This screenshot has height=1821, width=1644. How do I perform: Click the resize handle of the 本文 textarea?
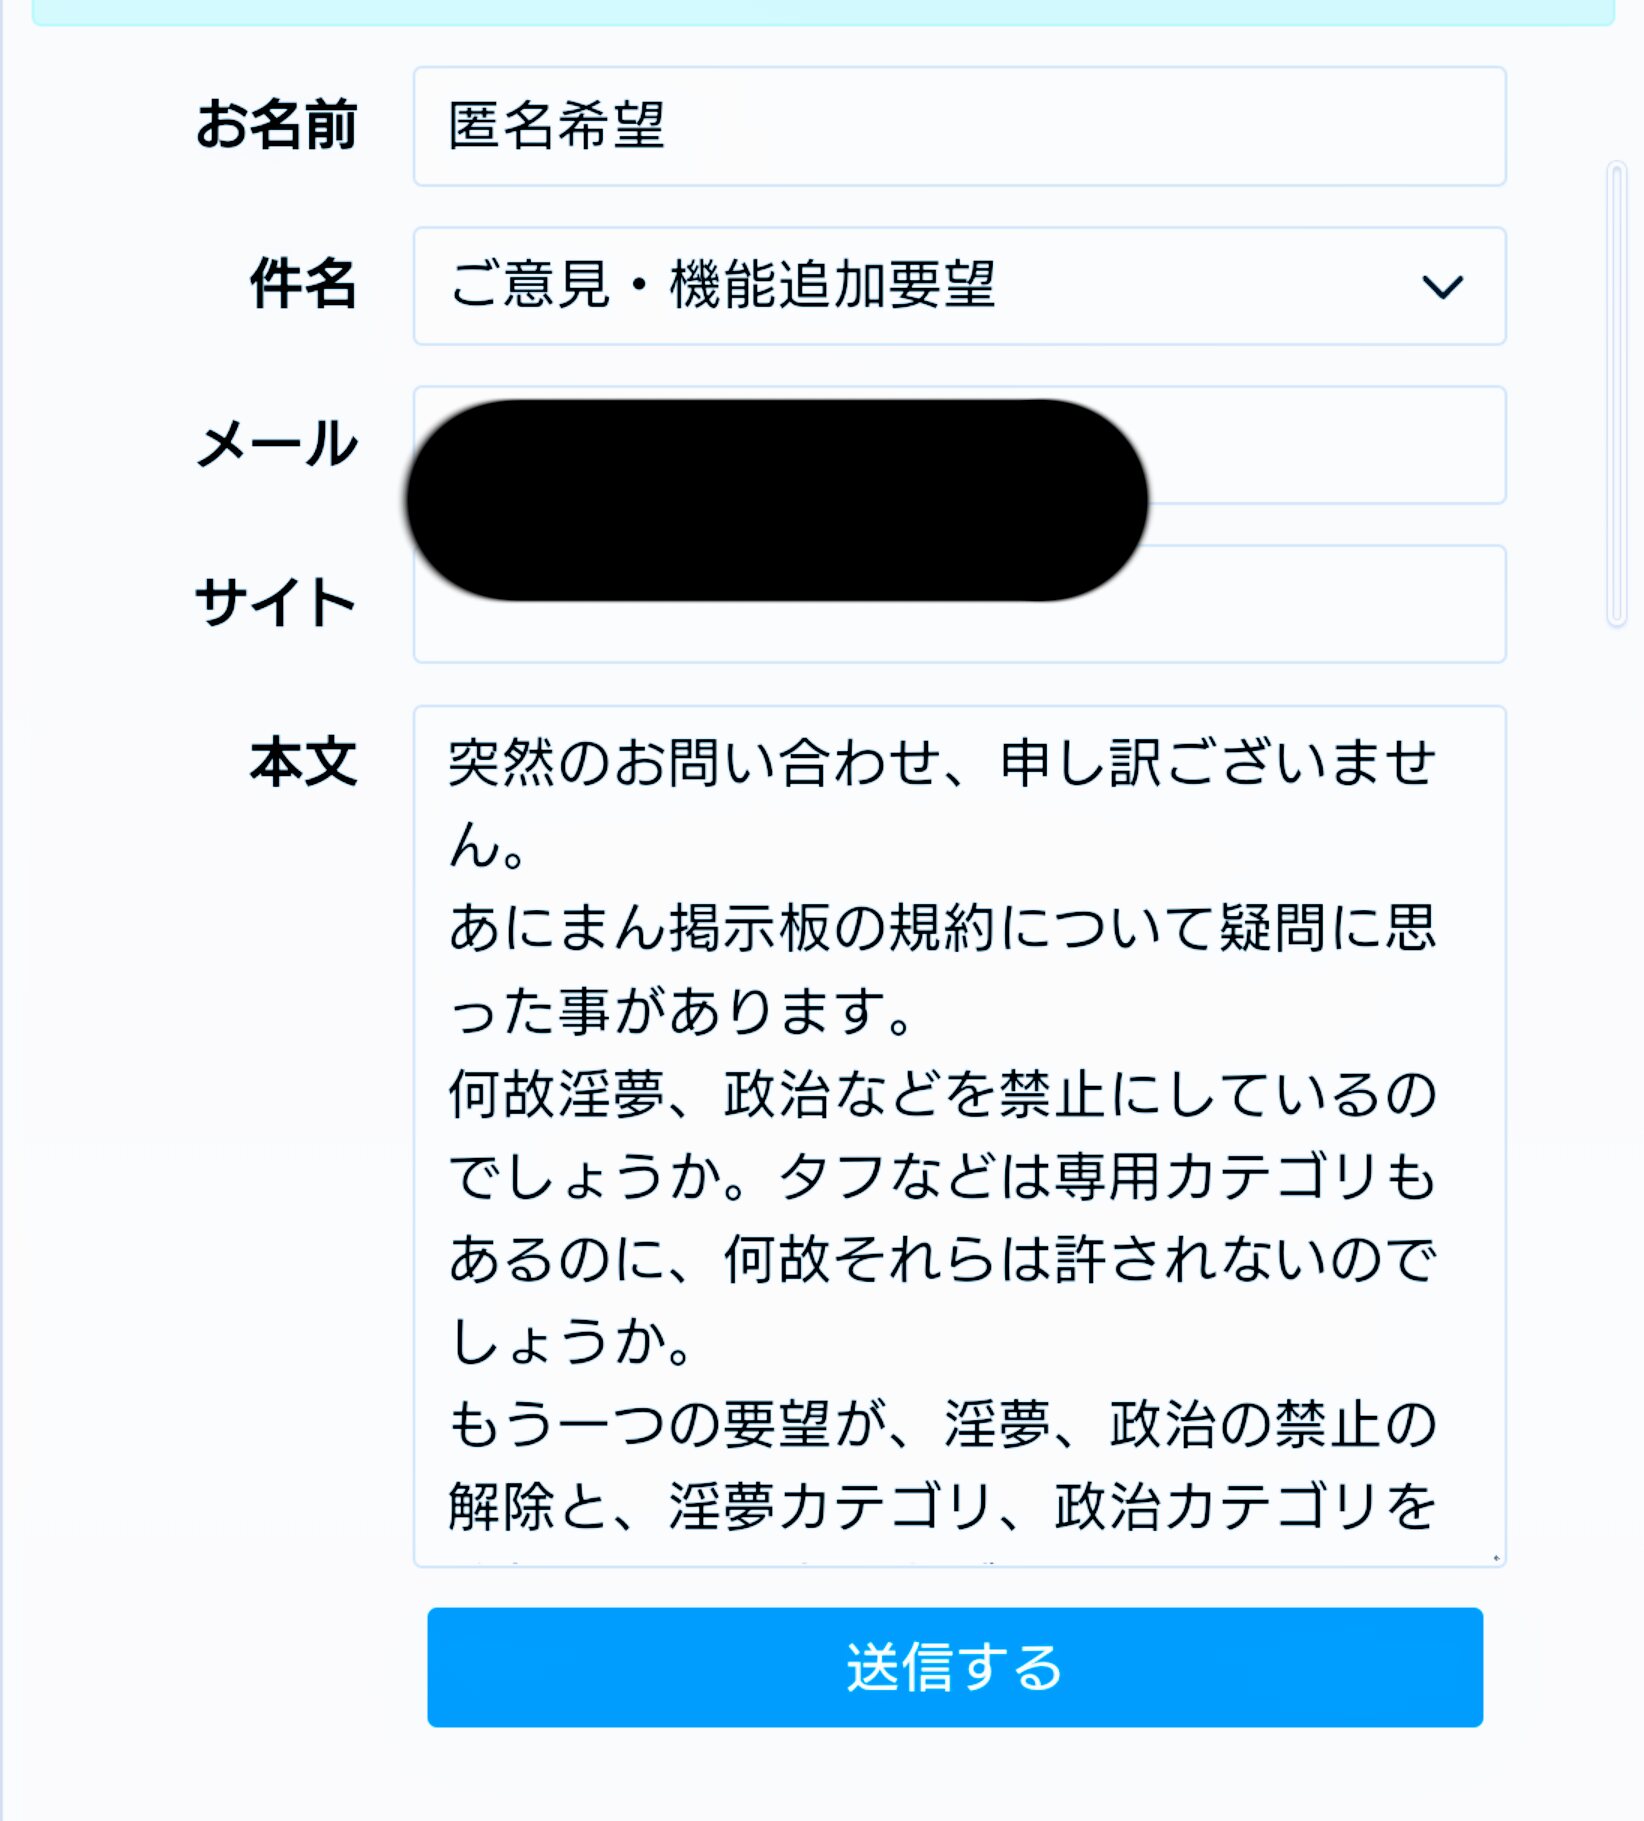(x=1495, y=1557)
